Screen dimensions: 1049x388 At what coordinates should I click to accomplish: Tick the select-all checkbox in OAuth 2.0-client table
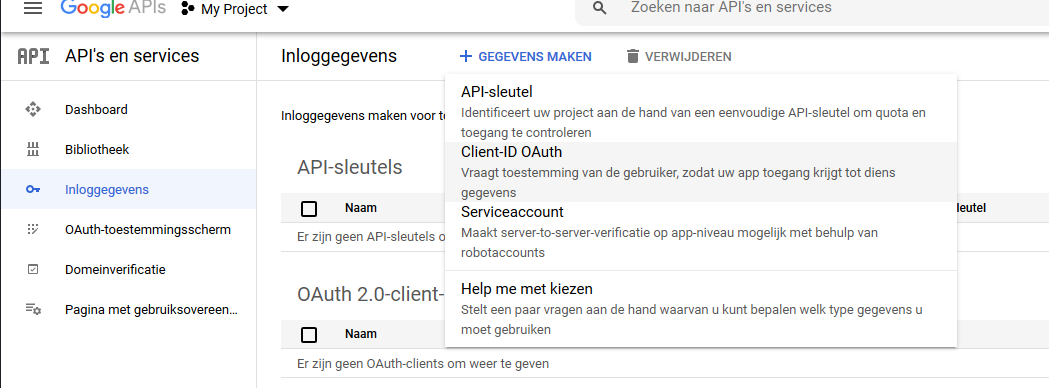click(309, 334)
